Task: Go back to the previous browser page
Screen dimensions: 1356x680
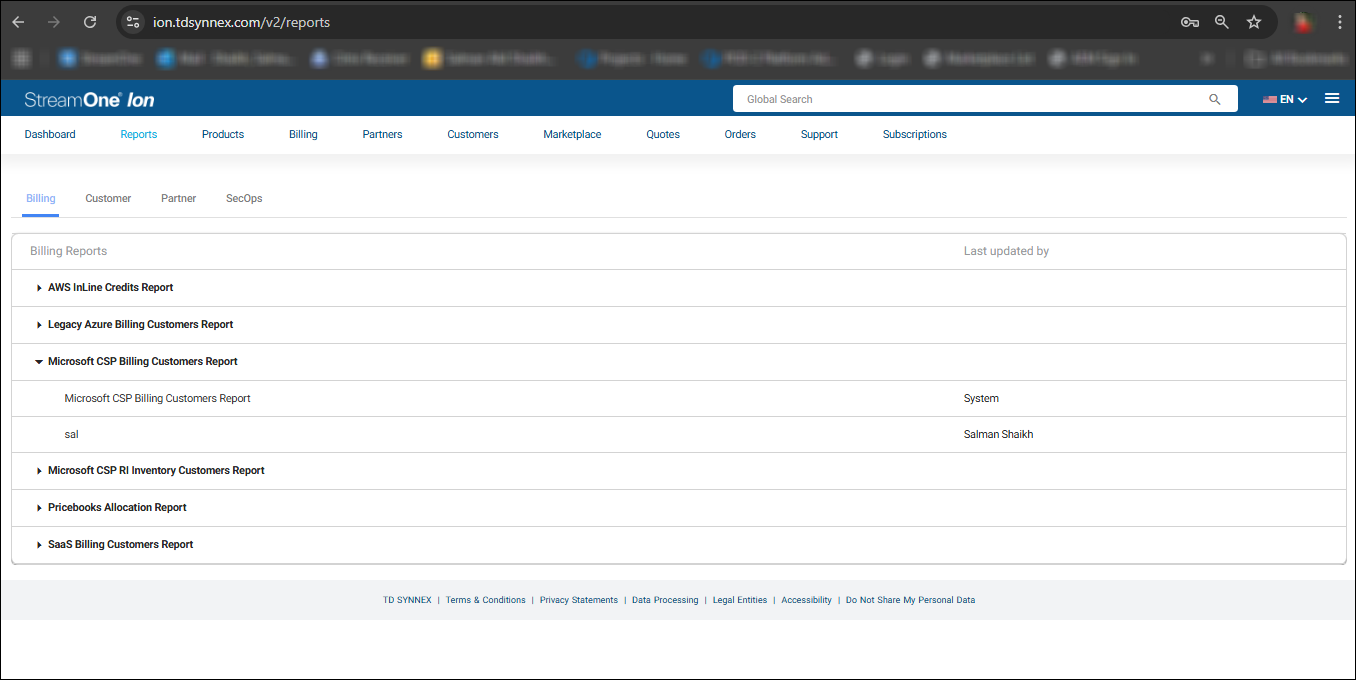Action: (x=18, y=22)
